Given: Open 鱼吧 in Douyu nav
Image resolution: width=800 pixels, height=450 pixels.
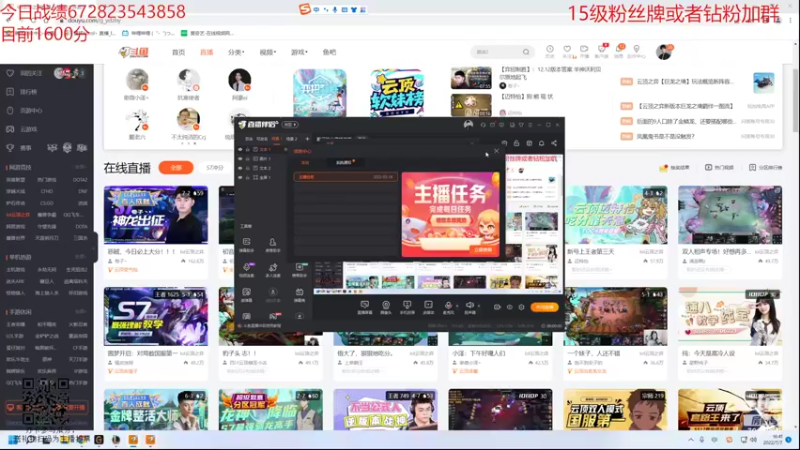Looking at the screenshot, I should [x=330, y=52].
